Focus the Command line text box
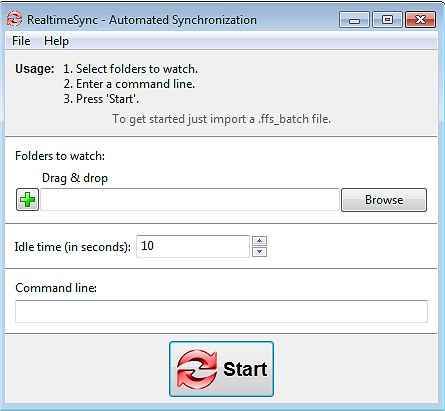445x411 pixels. (221, 311)
